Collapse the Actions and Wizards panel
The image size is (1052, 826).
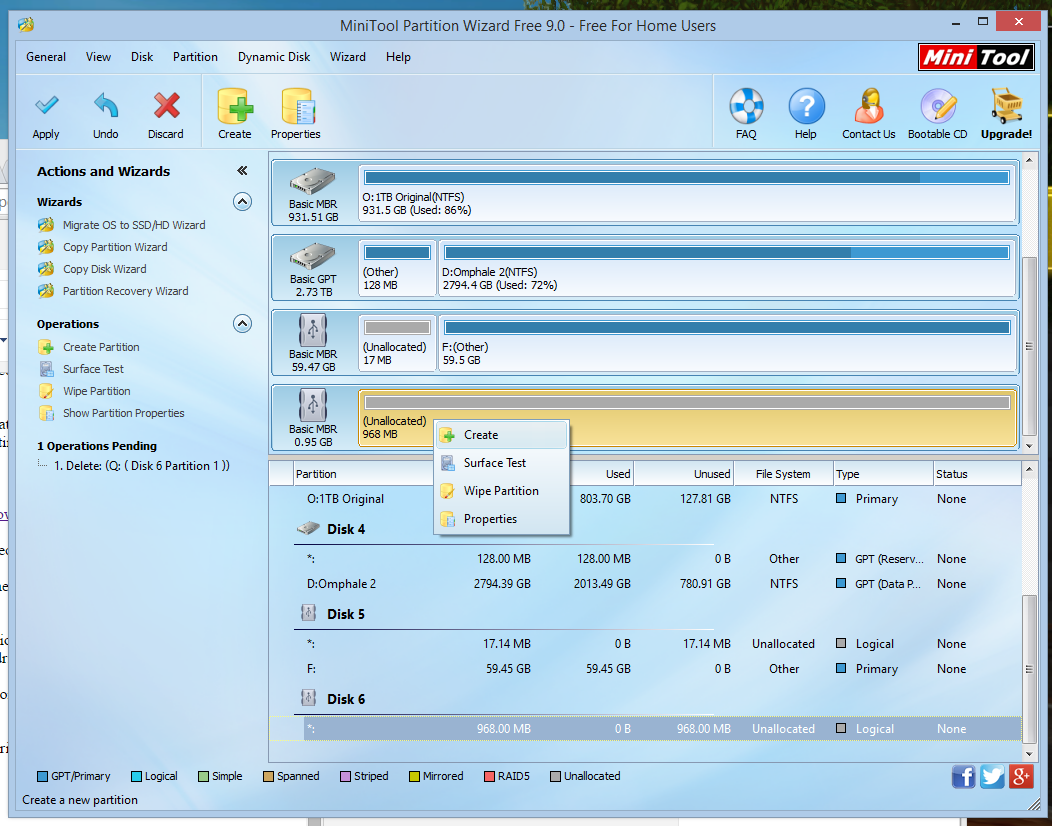click(x=242, y=170)
